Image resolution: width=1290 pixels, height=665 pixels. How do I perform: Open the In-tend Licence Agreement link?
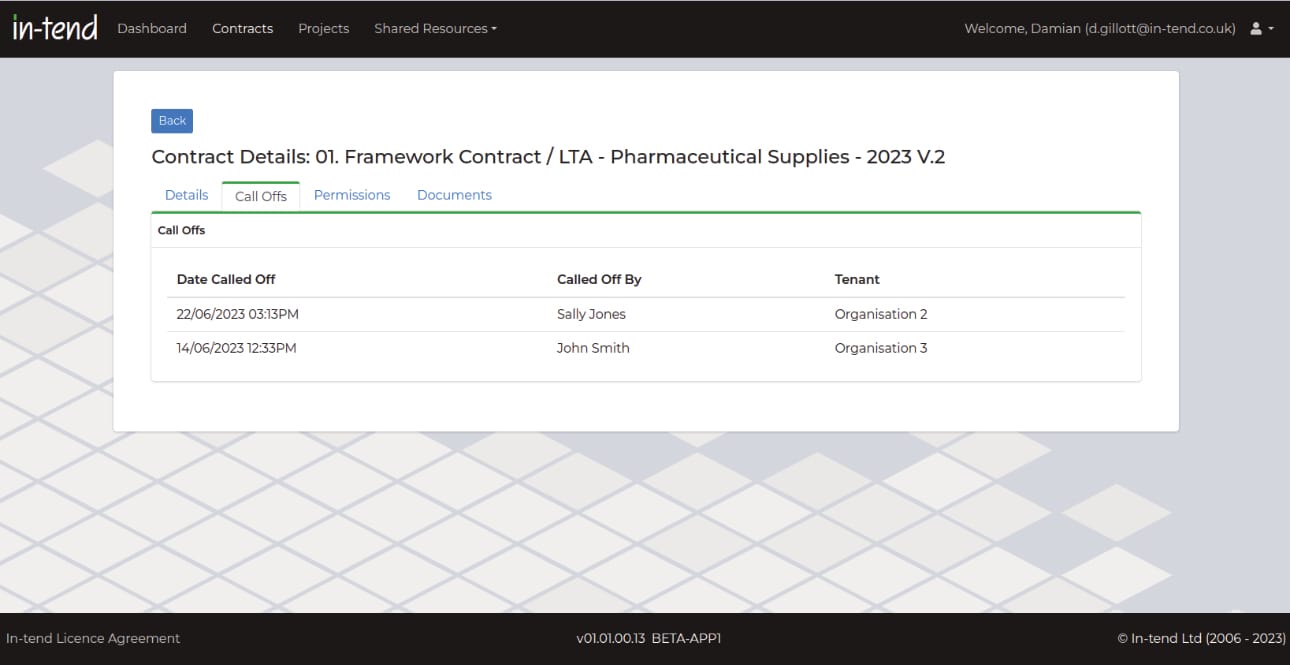coord(93,638)
